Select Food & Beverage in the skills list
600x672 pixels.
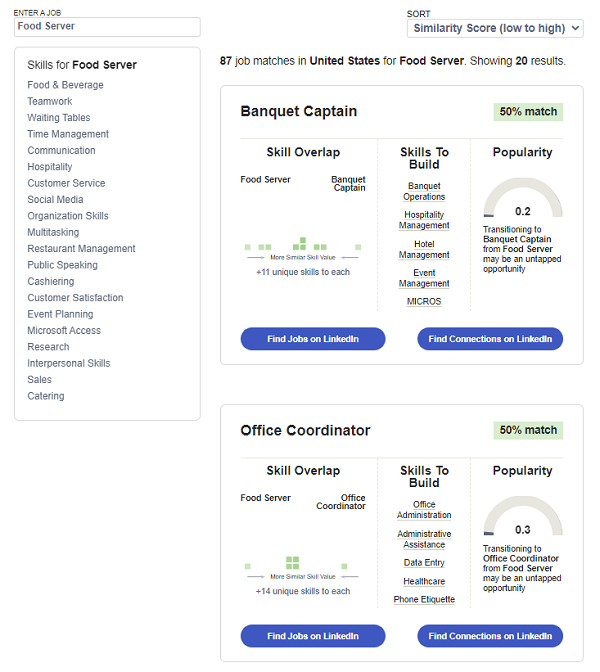[x=66, y=85]
